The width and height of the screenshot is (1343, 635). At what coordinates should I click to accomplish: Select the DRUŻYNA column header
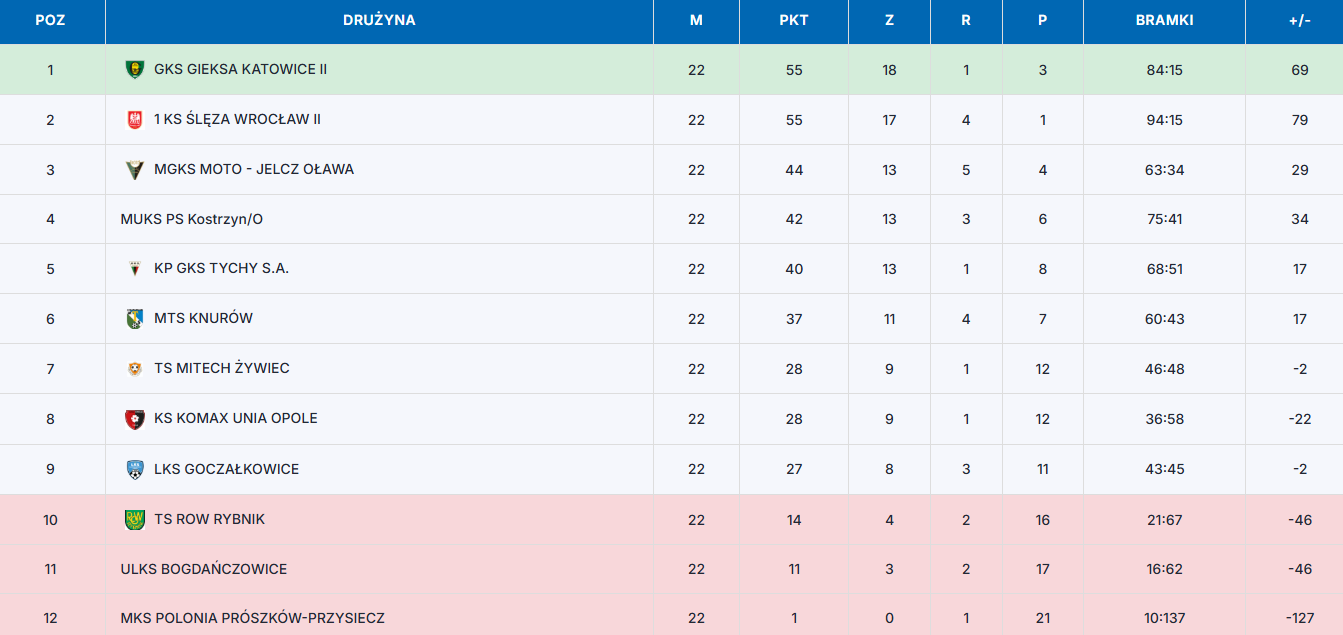(379, 21)
